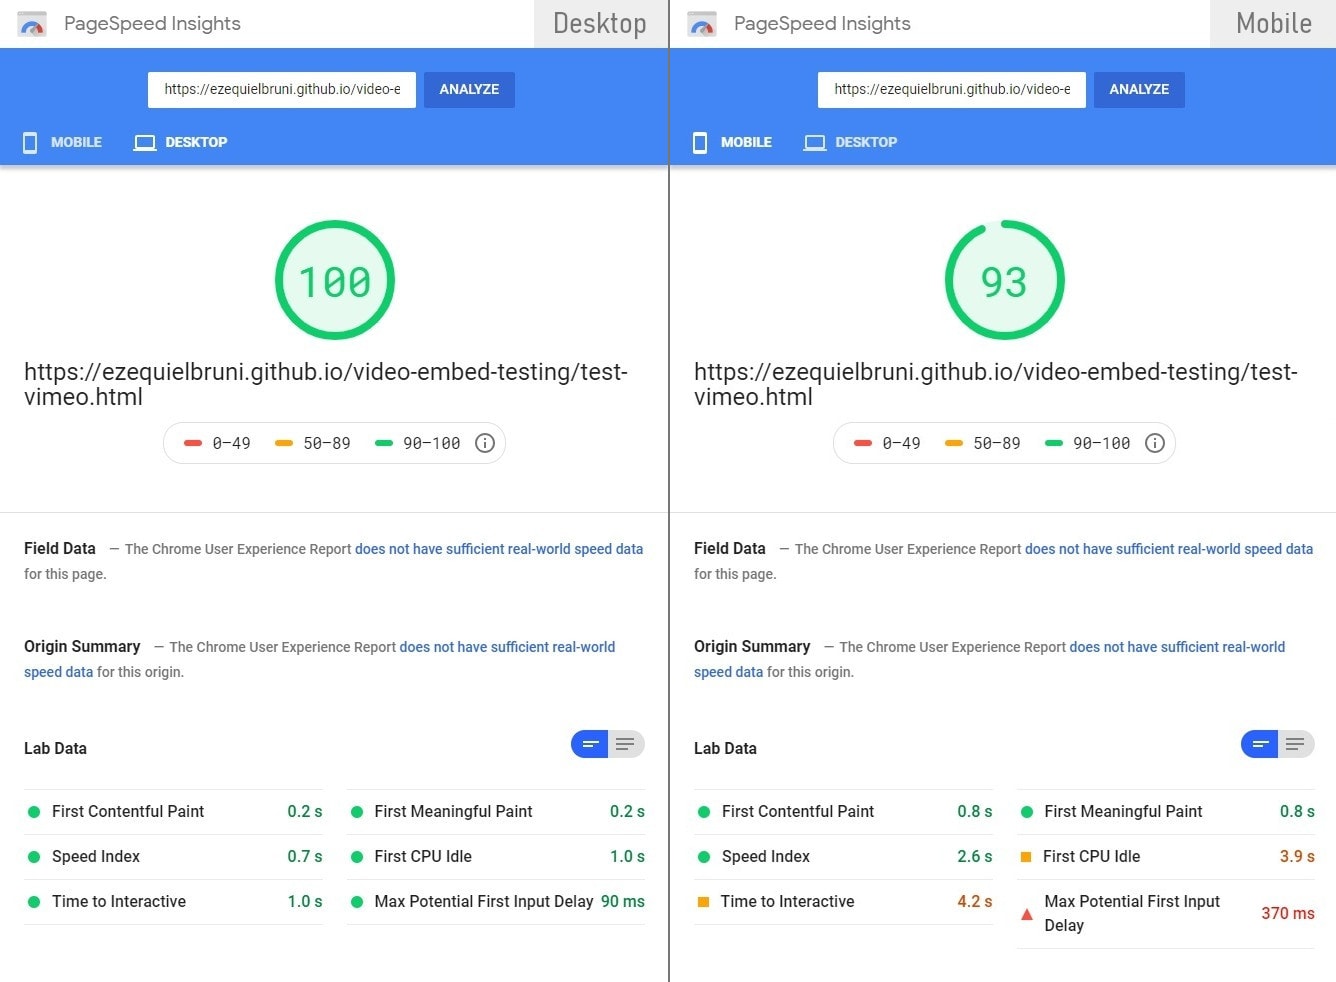Viewport: 1336px width, 982px height.
Task: Expand First Meaningful Paint row in Desktop panel
Action: click(496, 812)
